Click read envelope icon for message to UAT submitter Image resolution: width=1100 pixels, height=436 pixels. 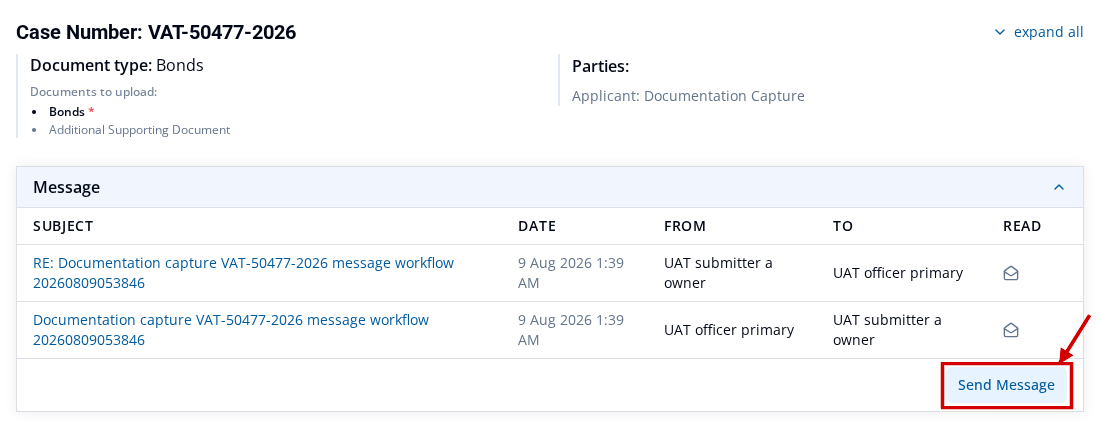[x=1011, y=330]
